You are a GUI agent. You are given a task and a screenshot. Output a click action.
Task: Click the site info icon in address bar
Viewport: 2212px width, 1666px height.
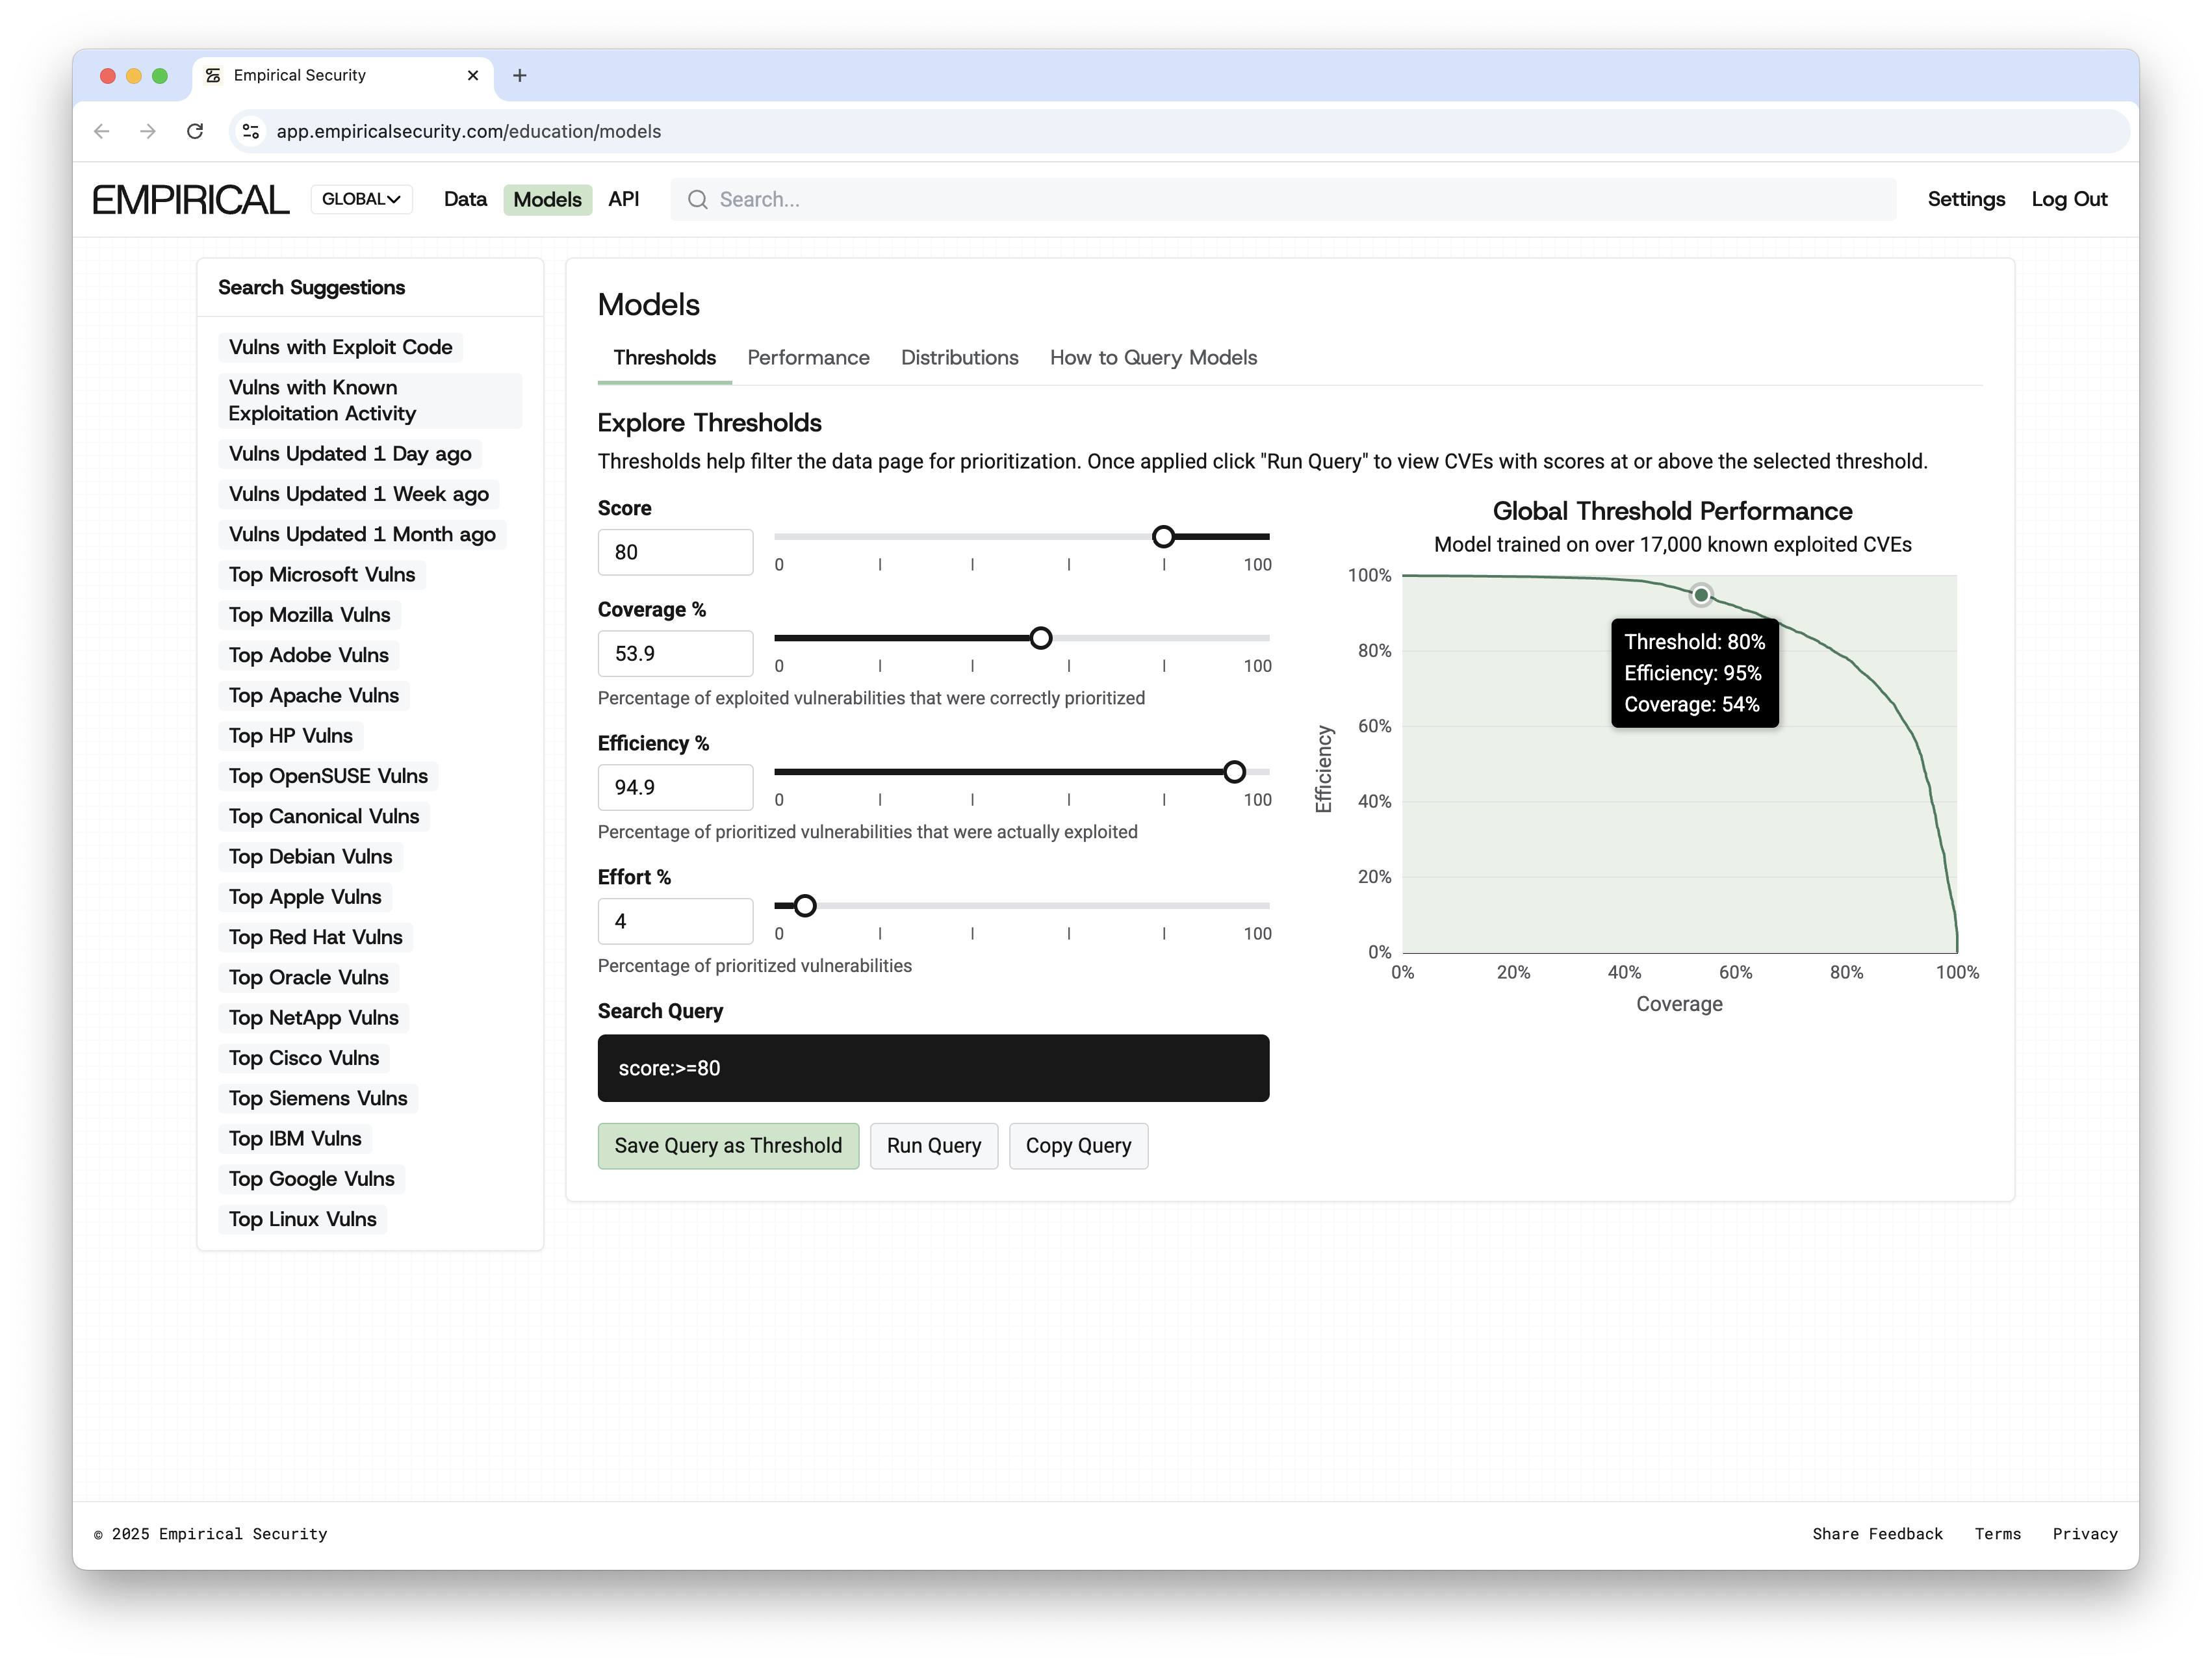(251, 131)
